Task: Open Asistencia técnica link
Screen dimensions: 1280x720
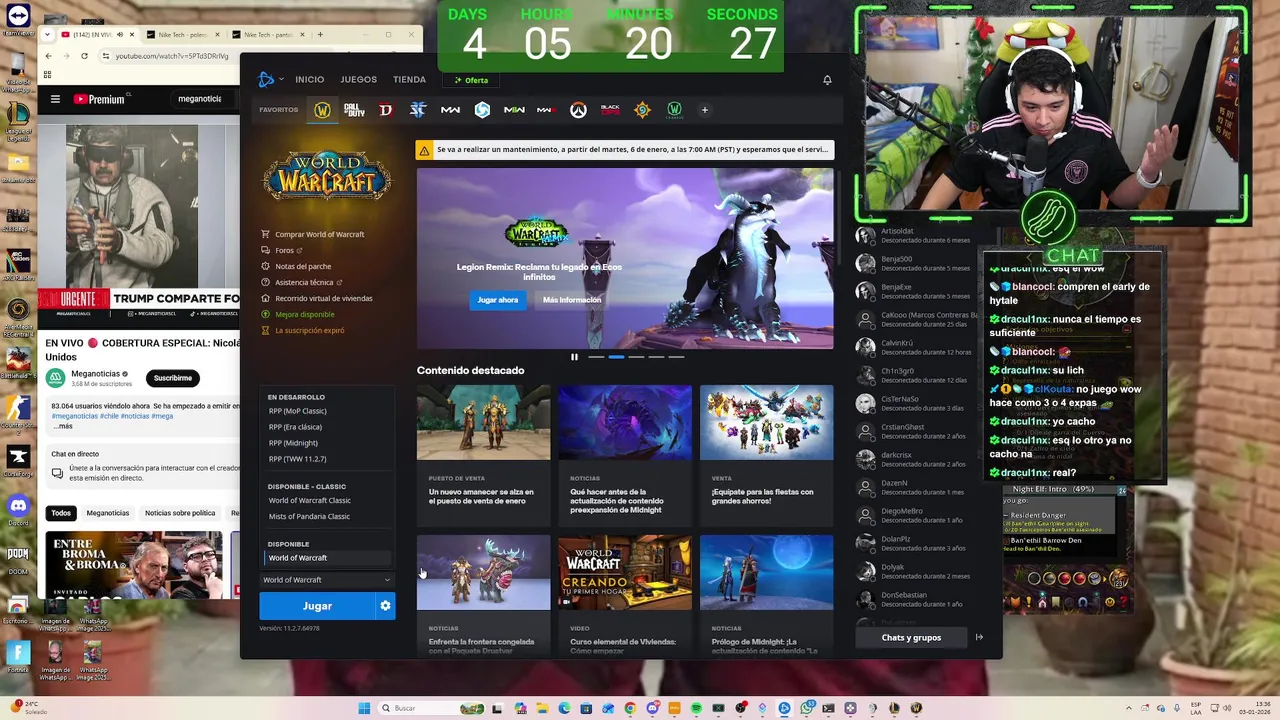Action: pos(304,282)
